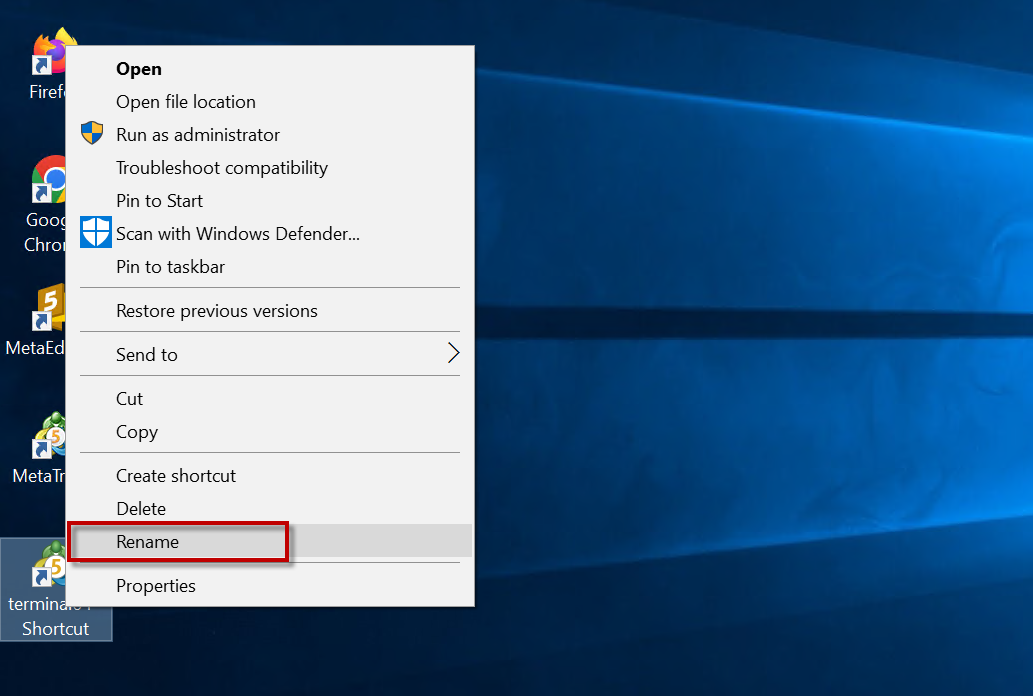Click the Firefox desktop shortcut icon

[46, 55]
